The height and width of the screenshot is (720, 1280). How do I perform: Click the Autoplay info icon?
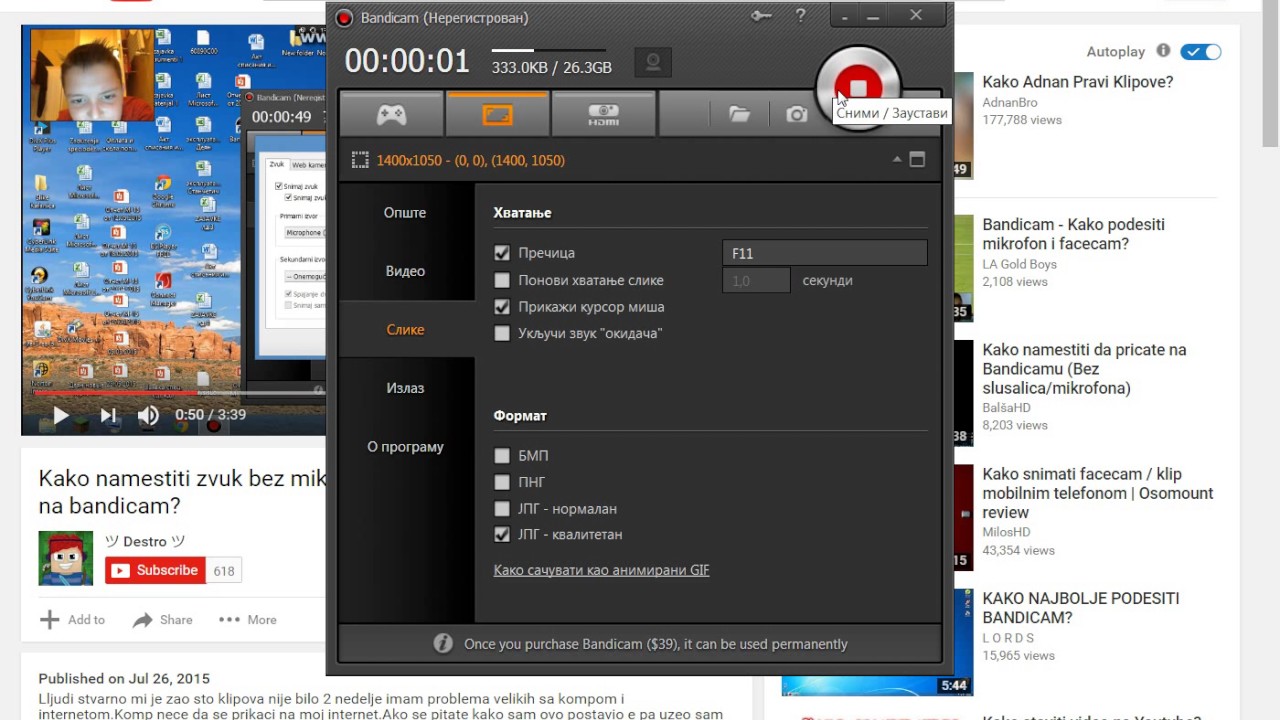1163,51
